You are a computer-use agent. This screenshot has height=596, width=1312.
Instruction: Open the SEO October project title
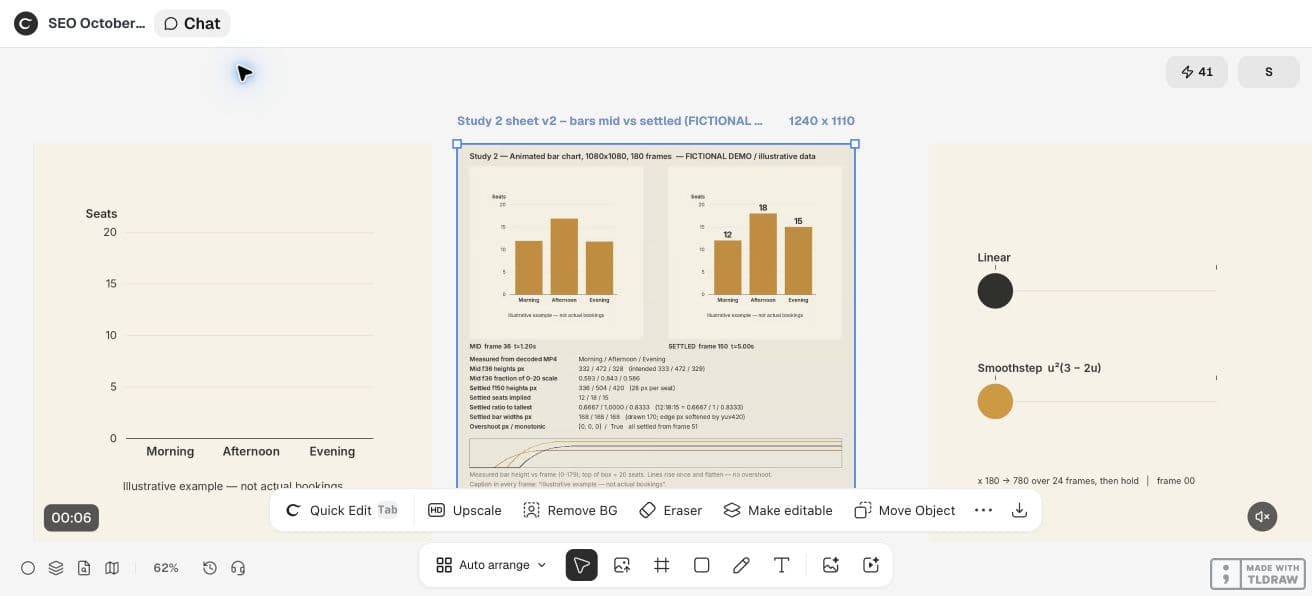[x=96, y=23]
